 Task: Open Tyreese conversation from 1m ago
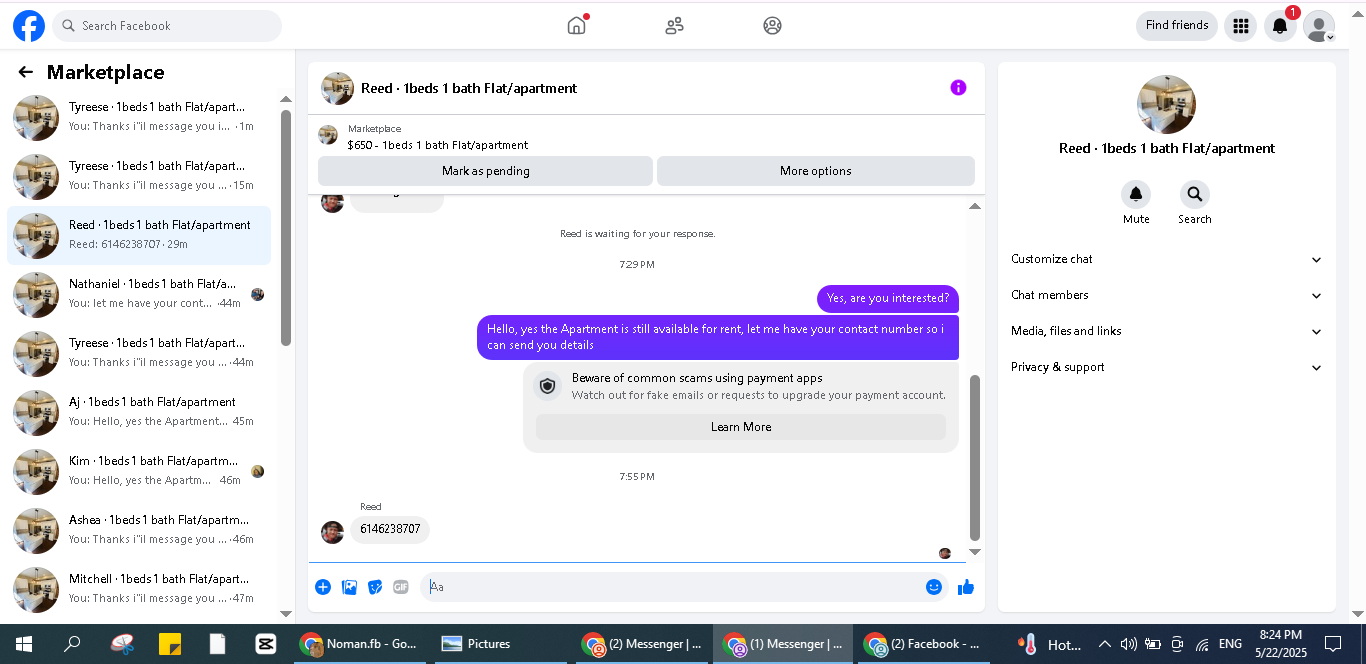pyautogui.click(x=139, y=118)
